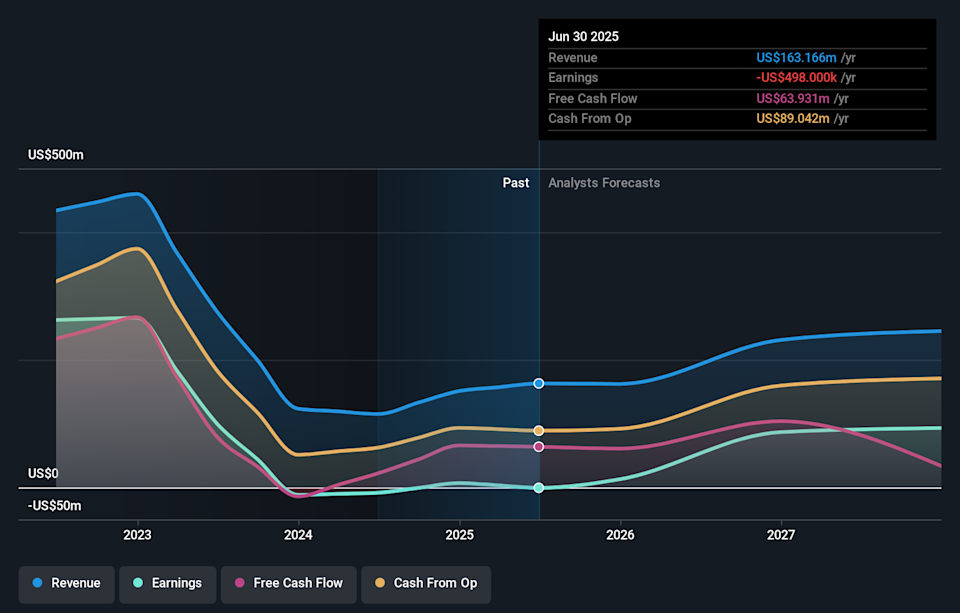Toggle the Cash From Op legend button
Image resolution: width=960 pixels, height=613 pixels.
(426, 584)
